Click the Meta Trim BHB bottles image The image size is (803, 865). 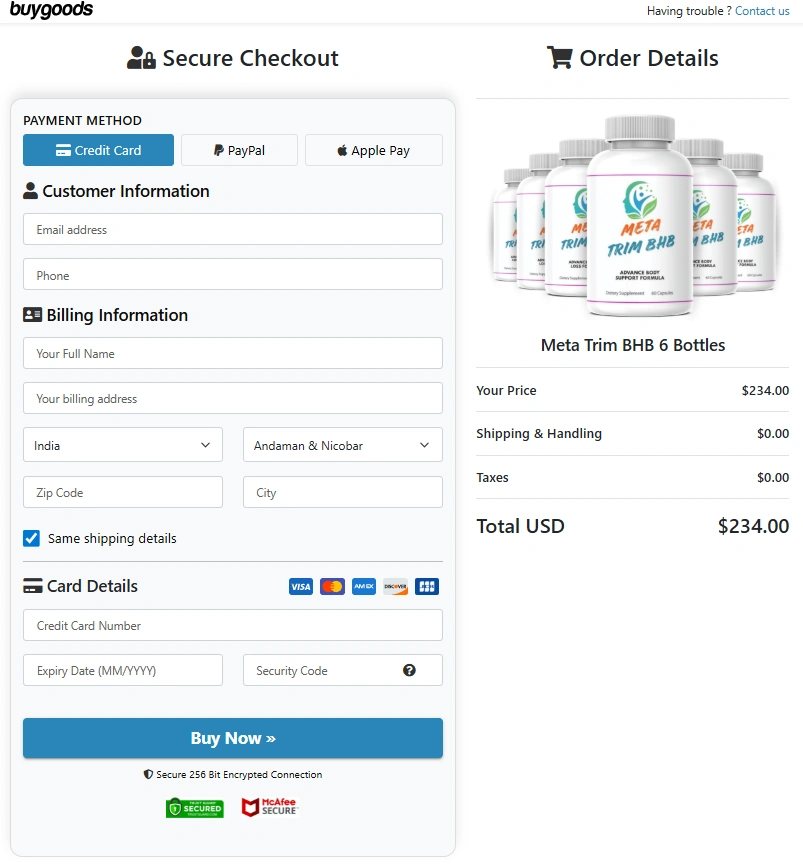tap(632, 215)
